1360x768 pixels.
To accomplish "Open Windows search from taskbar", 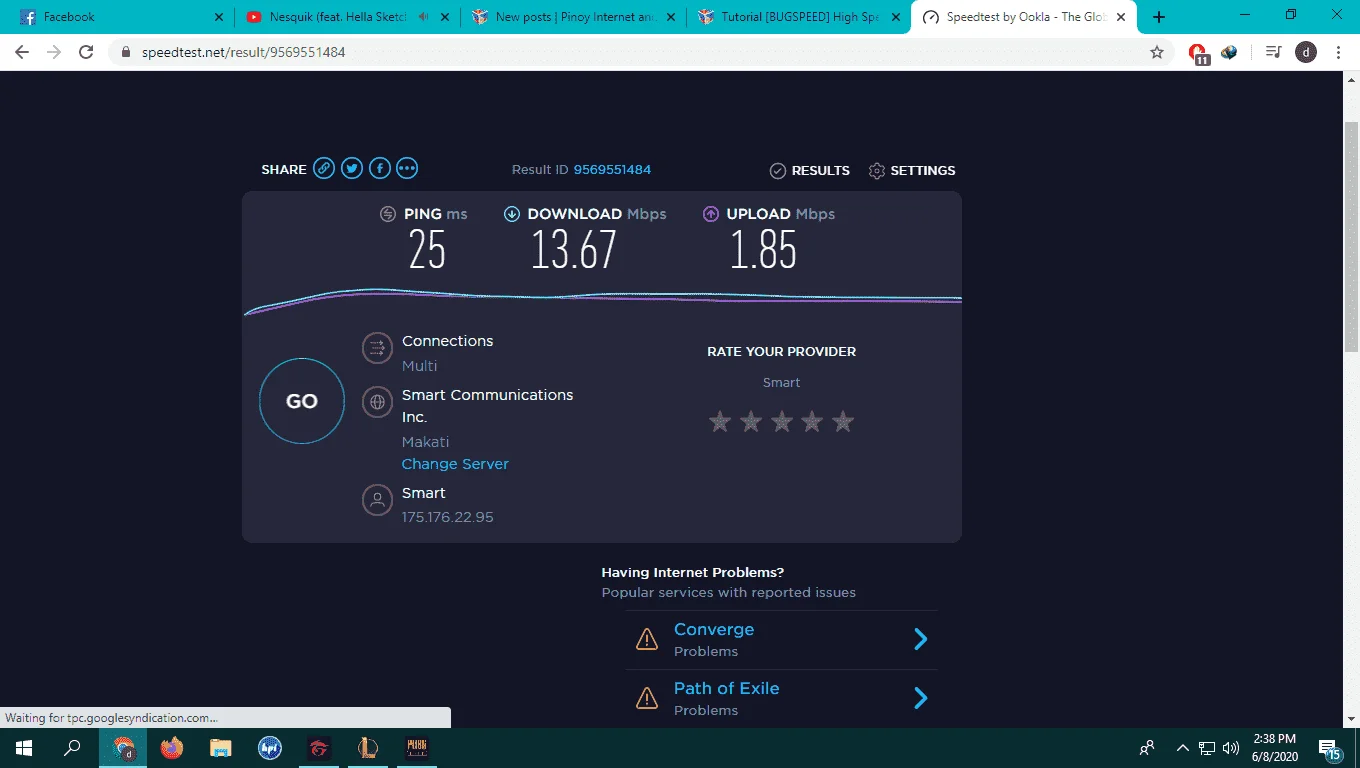I will pos(72,748).
